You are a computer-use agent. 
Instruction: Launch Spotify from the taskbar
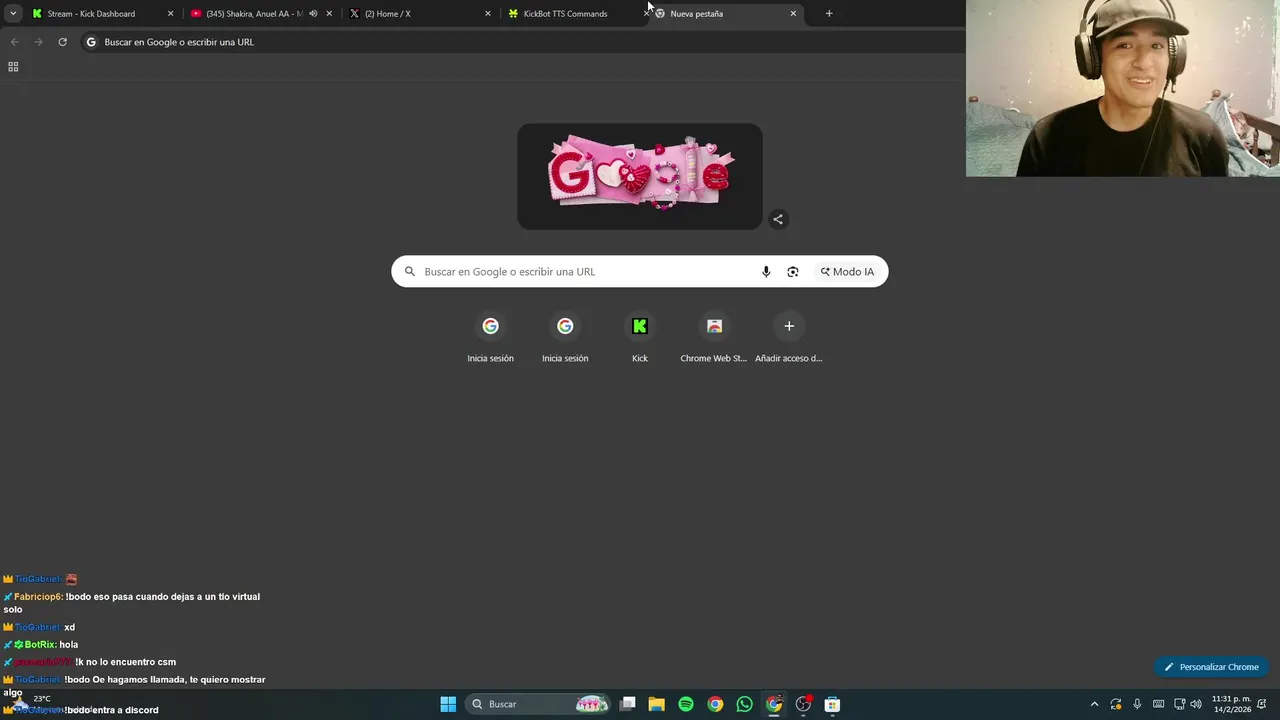(x=686, y=704)
